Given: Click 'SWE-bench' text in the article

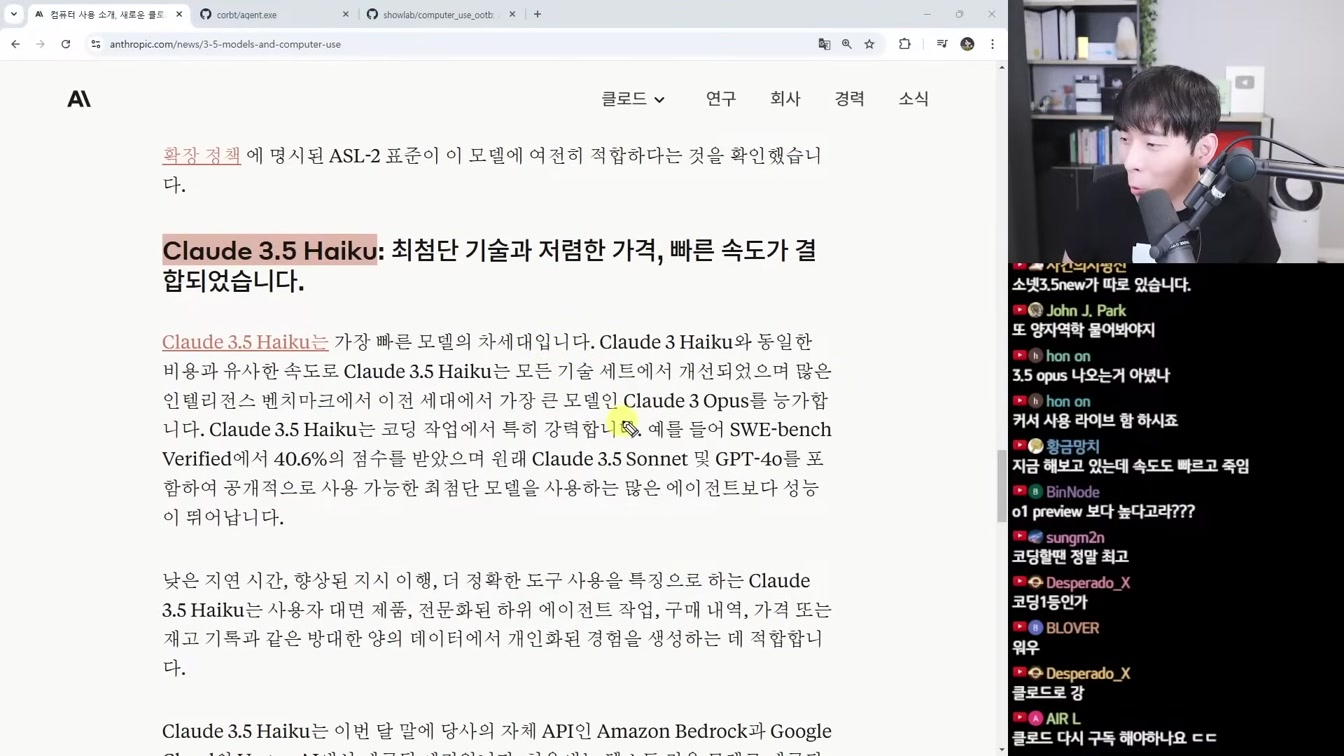Looking at the screenshot, I should [780, 429].
